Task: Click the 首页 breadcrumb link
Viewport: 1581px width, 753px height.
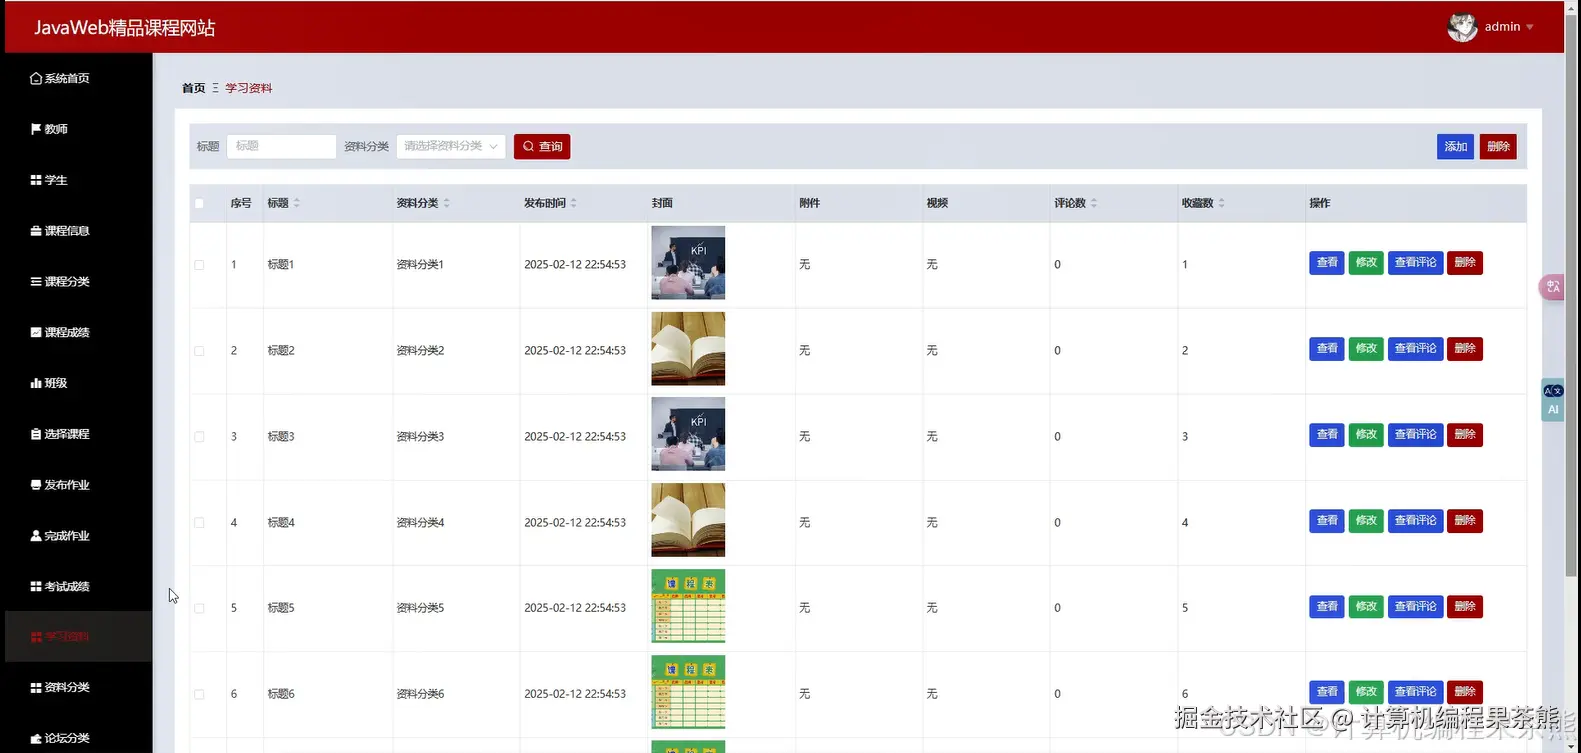Action: tap(193, 88)
